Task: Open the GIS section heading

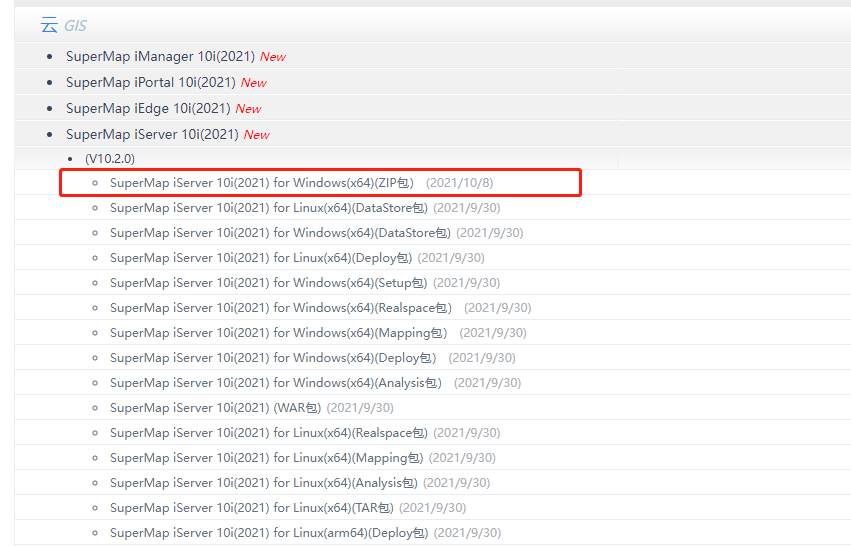Action: 75,26
